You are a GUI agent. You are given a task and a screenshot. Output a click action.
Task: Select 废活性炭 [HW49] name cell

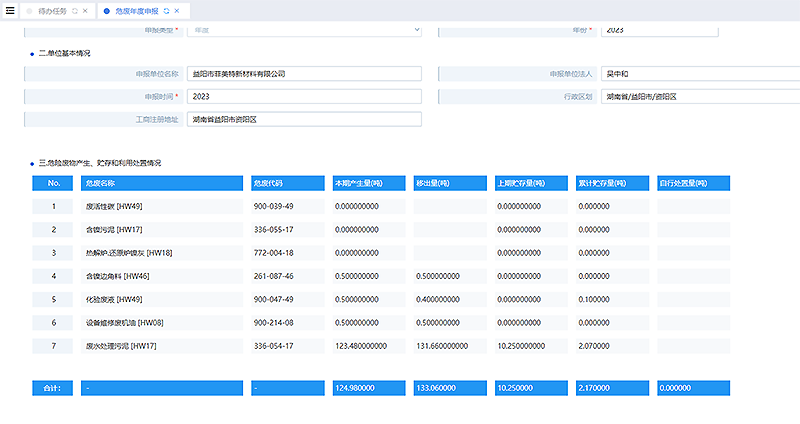click(x=161, y=206)
